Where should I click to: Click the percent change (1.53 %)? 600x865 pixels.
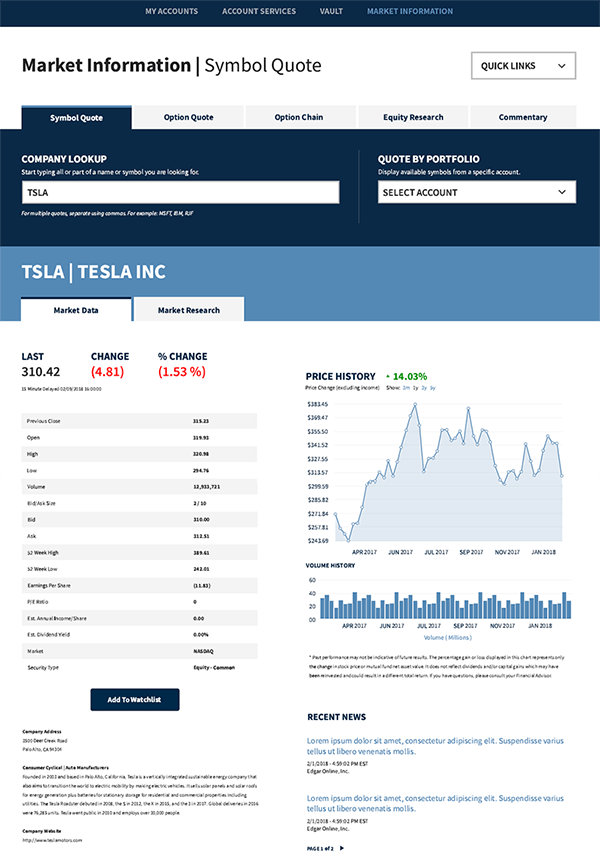pyautogui.click(x=182, y=372)
